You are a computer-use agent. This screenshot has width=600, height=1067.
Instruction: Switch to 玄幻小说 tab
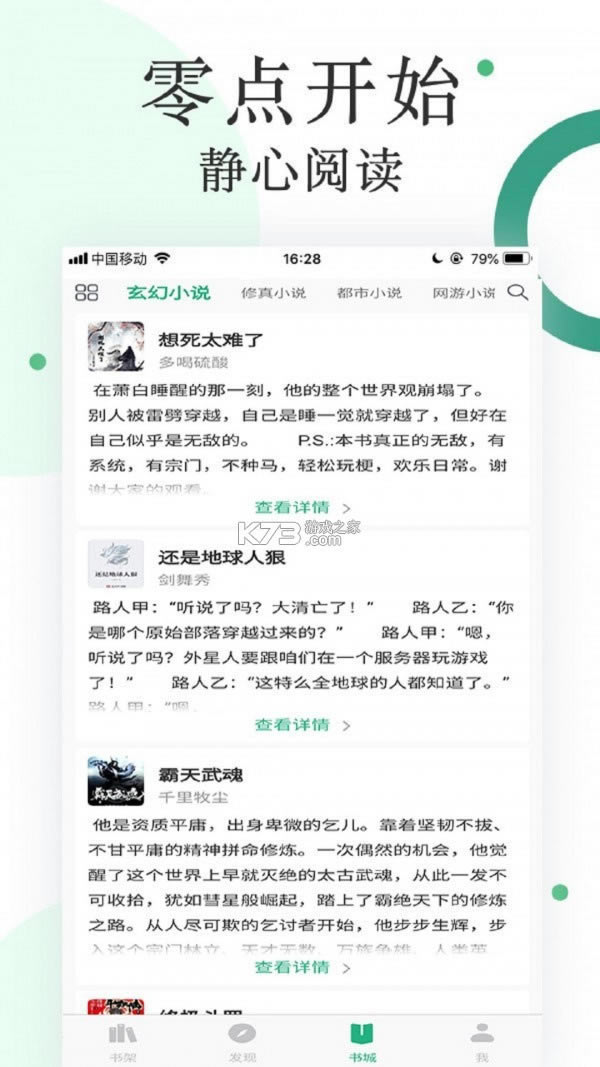(x=169, y=293)
